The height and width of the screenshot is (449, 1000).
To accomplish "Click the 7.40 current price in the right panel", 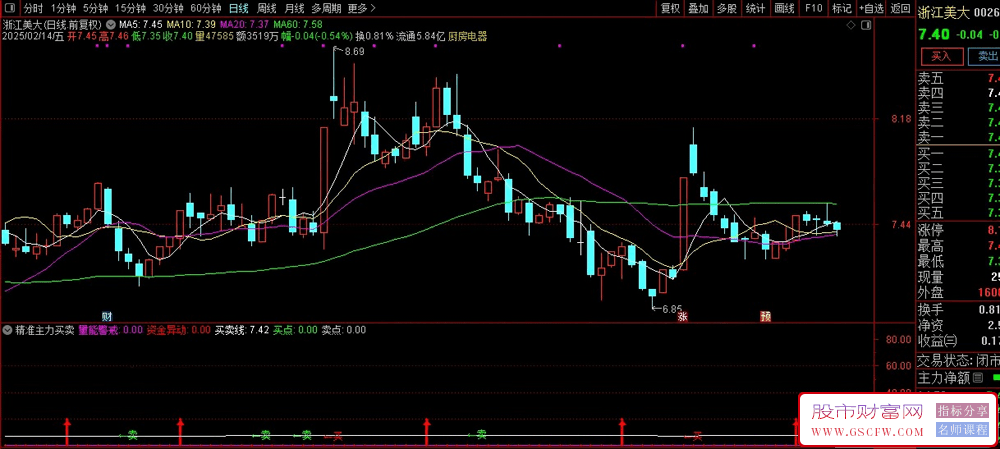I will point(932,34).
